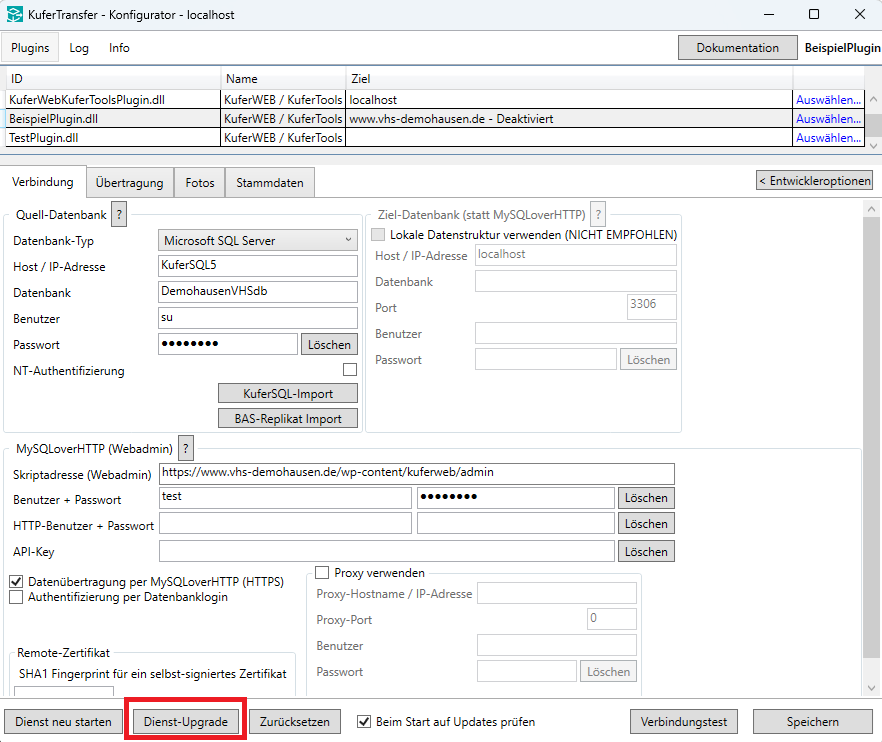882x742 pixels.
Task: Click the Skriptadresse (Webadmin) URL field
Action: tap(417, 474)
